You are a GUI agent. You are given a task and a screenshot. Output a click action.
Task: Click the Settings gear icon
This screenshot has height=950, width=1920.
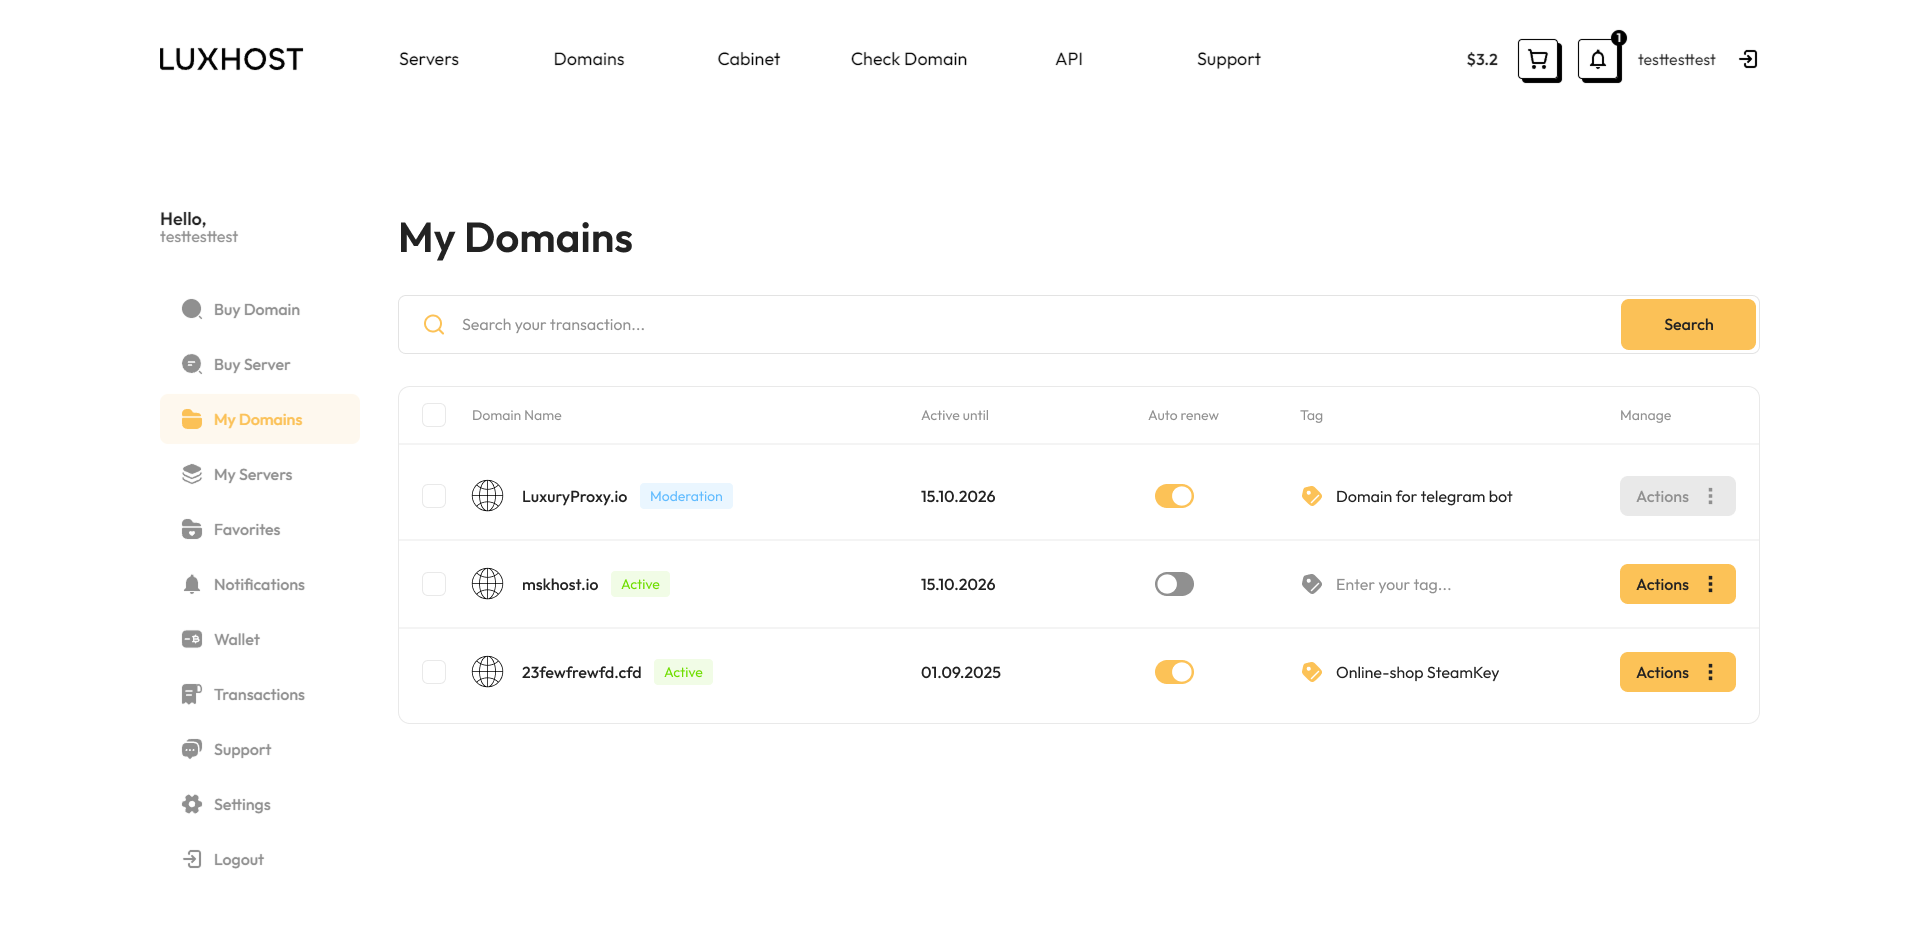click(192, 804)
